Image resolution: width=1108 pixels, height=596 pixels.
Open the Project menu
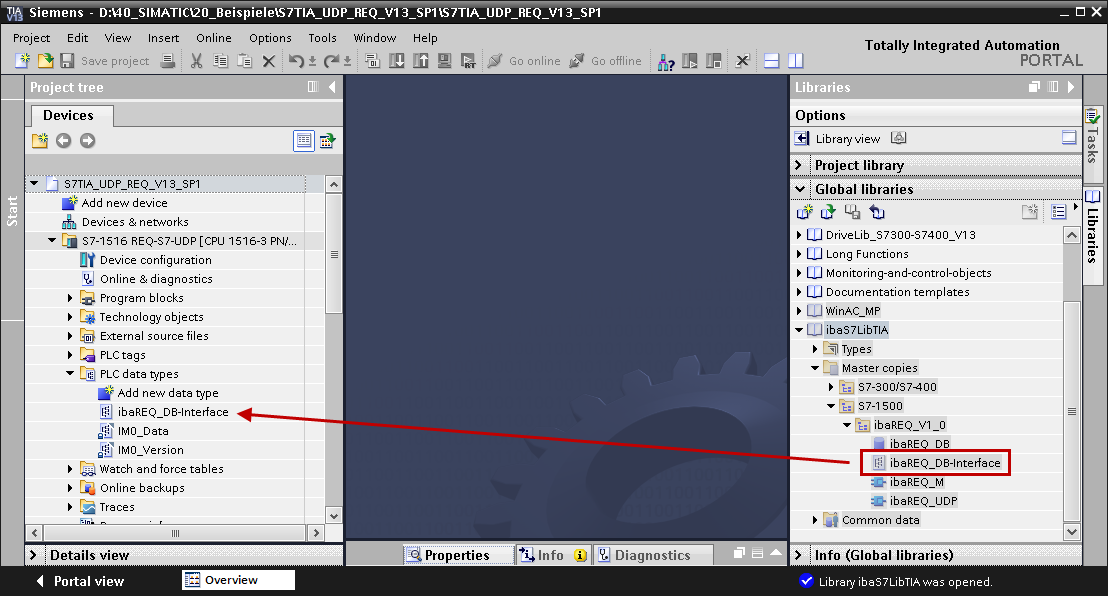(x=31, y=37)
